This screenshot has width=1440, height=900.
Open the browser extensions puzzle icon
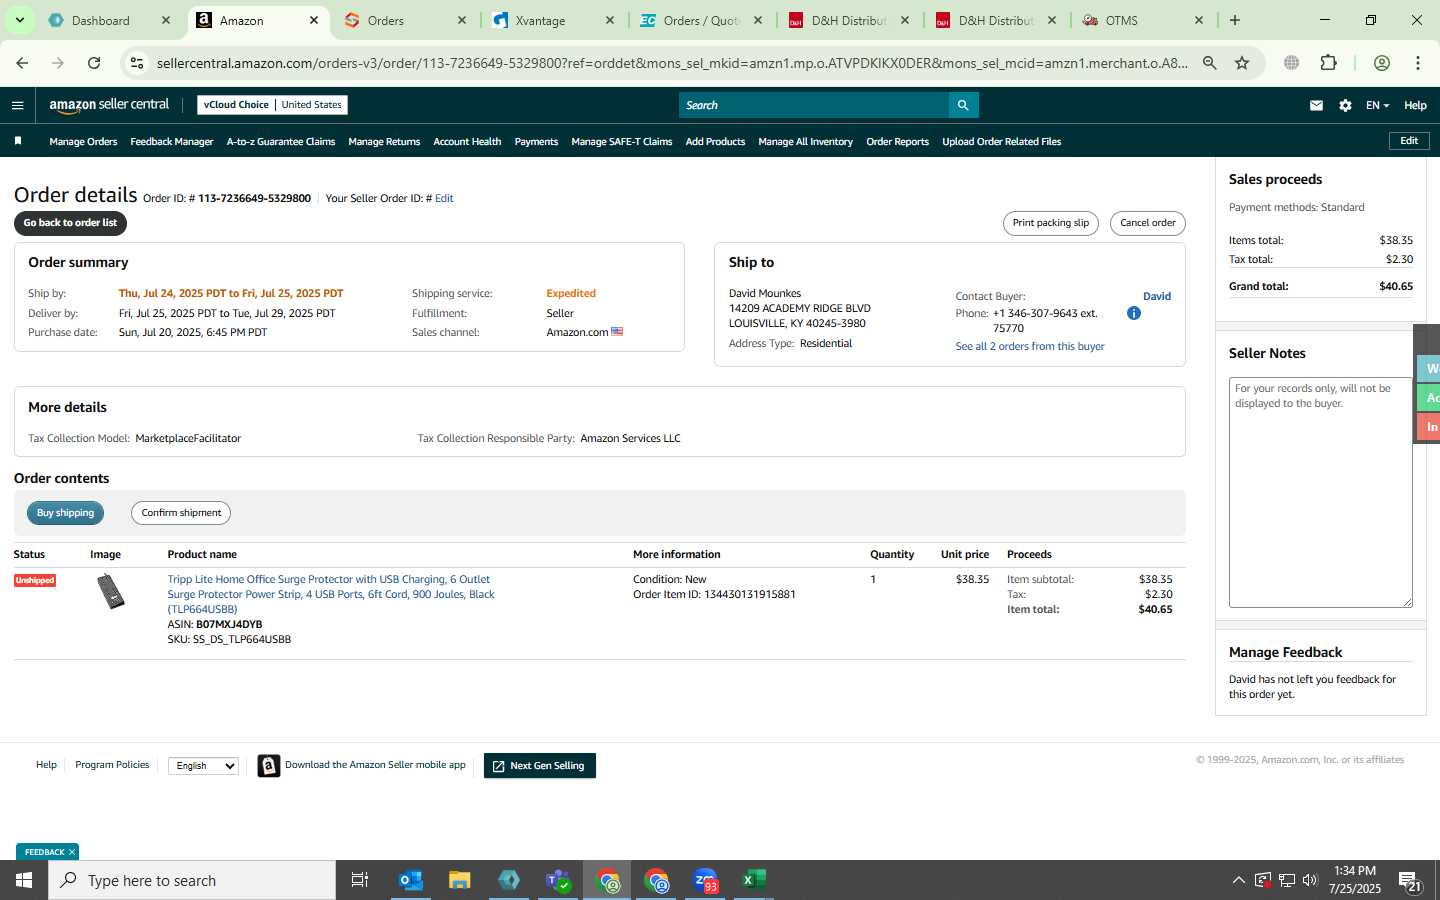point(1328,63)
